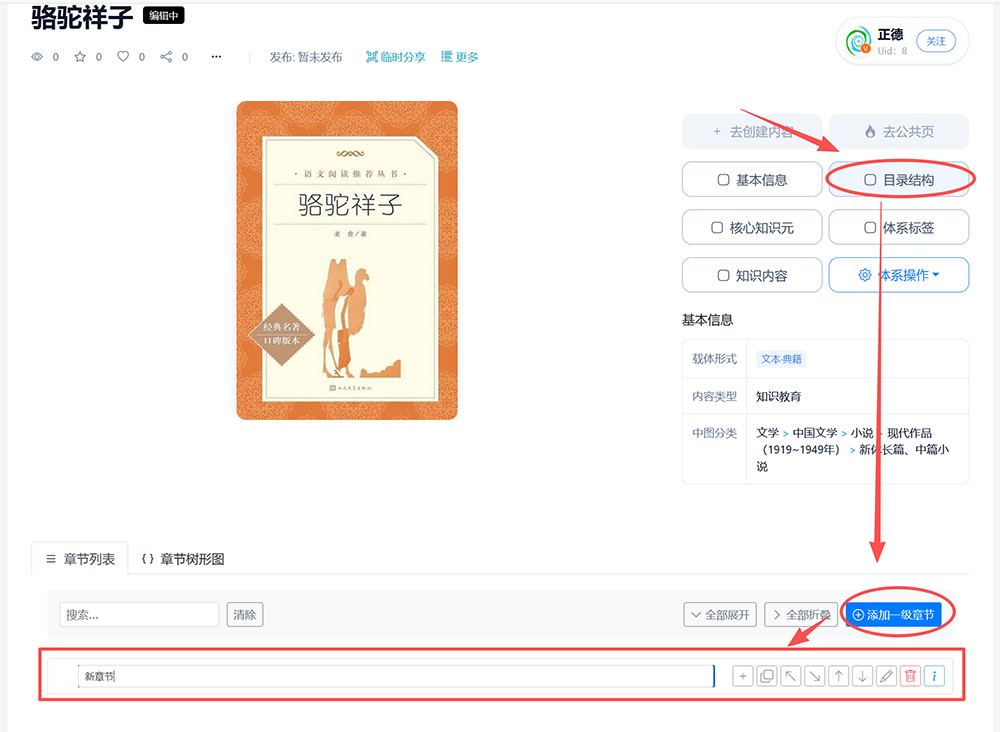Open the 临时分享 link
This screenshot has height=732, width=1000.
[x=395, y=57]
